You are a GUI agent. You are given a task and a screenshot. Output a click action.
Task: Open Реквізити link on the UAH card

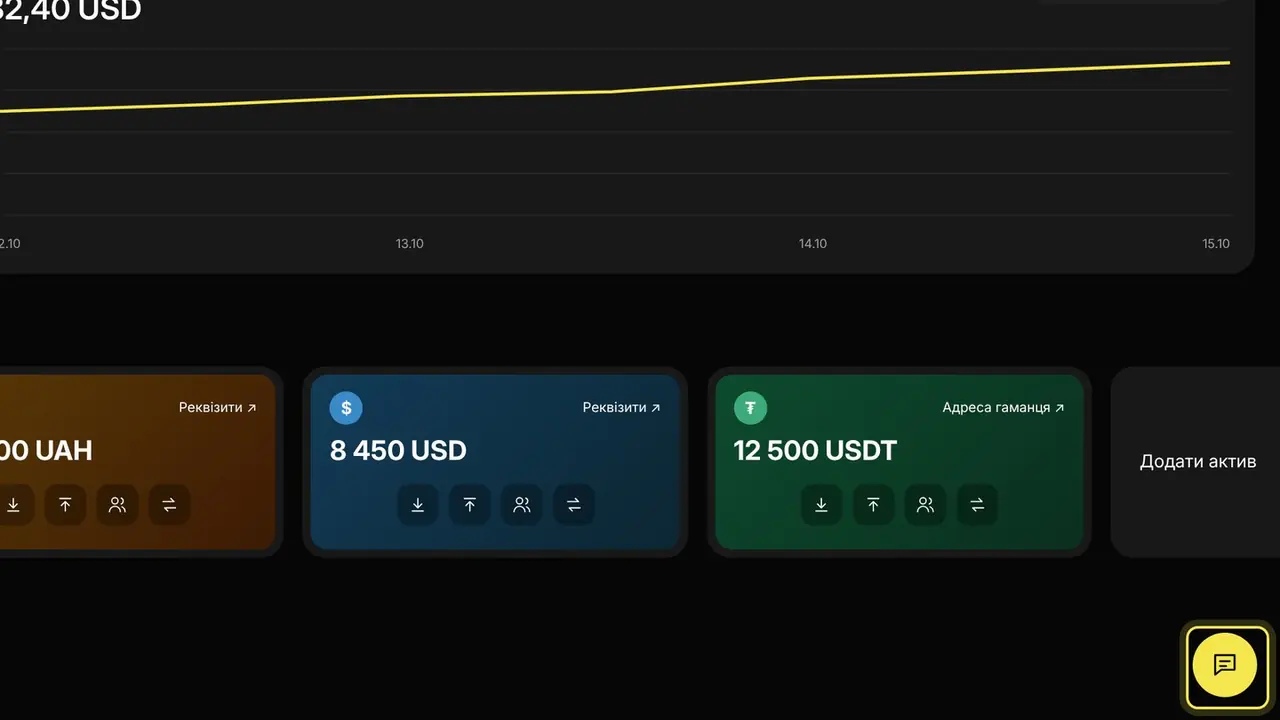218,408
